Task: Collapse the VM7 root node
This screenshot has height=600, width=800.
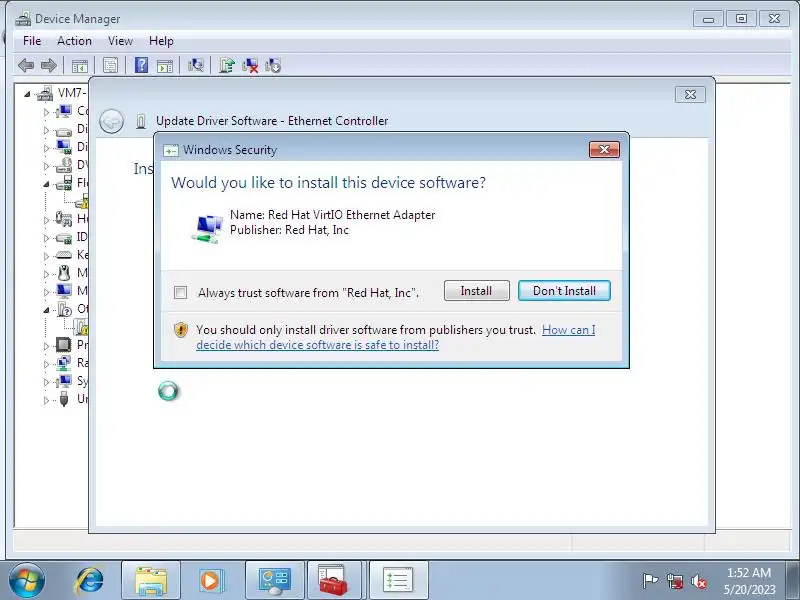Action: pos(27,94)
